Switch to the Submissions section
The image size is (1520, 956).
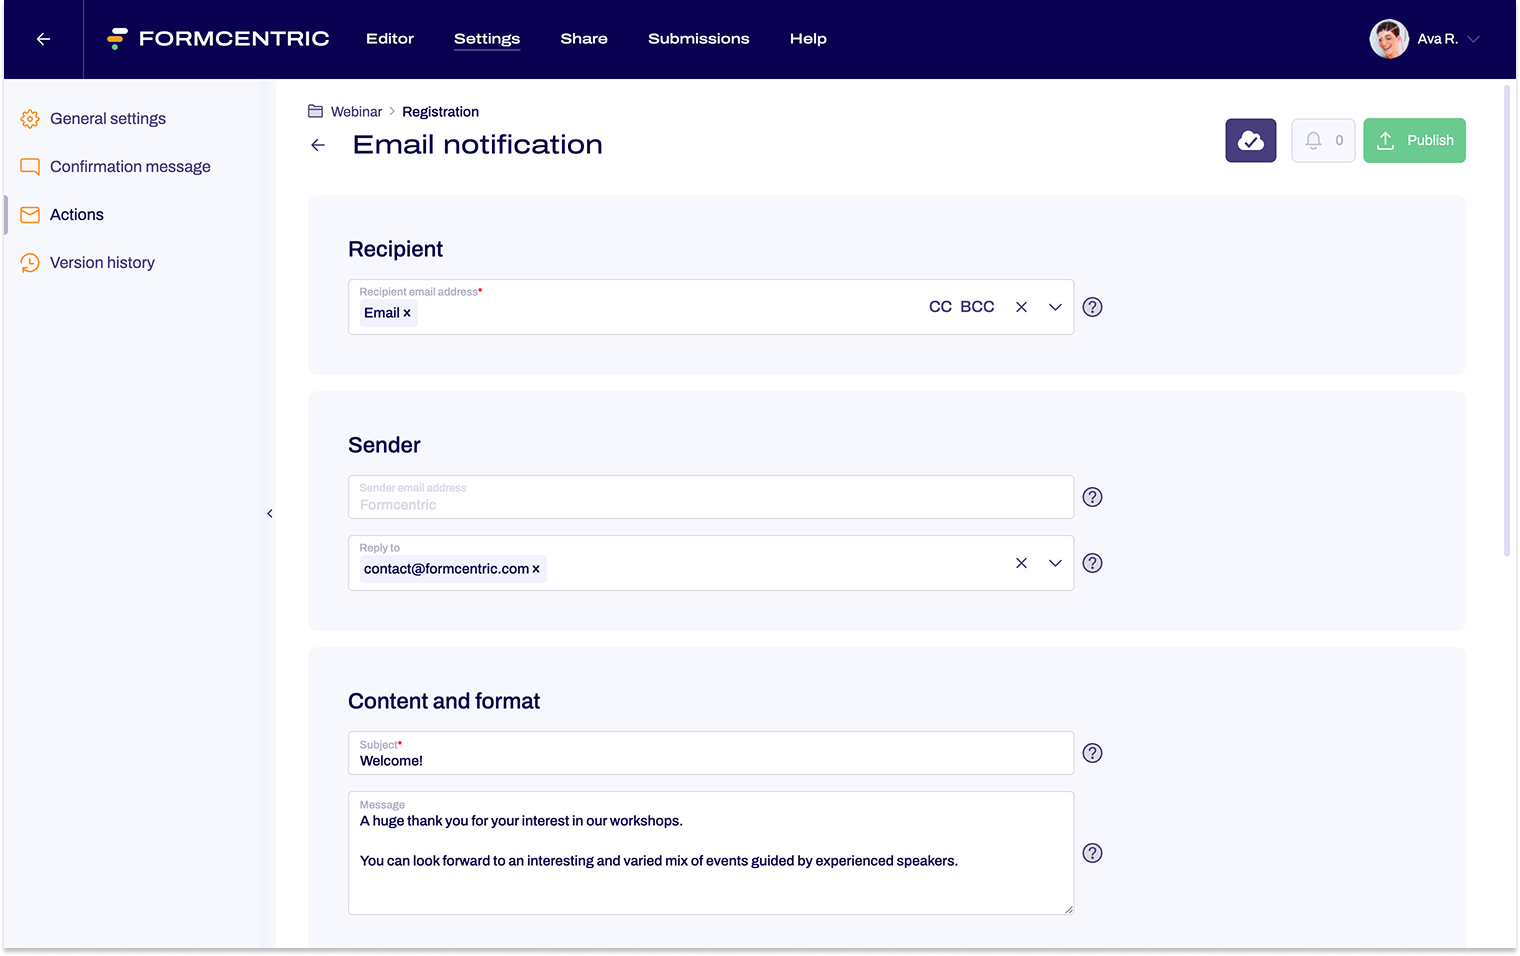[698, 39]
